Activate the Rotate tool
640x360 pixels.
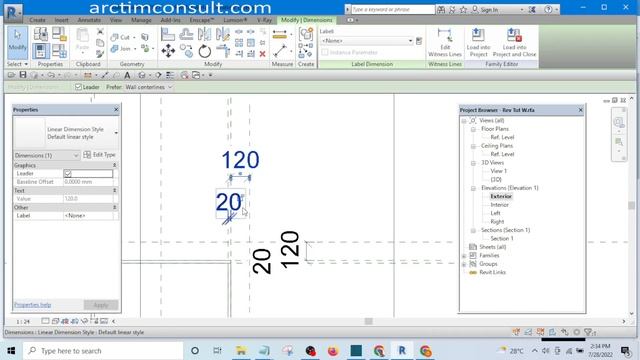[204, 51]
